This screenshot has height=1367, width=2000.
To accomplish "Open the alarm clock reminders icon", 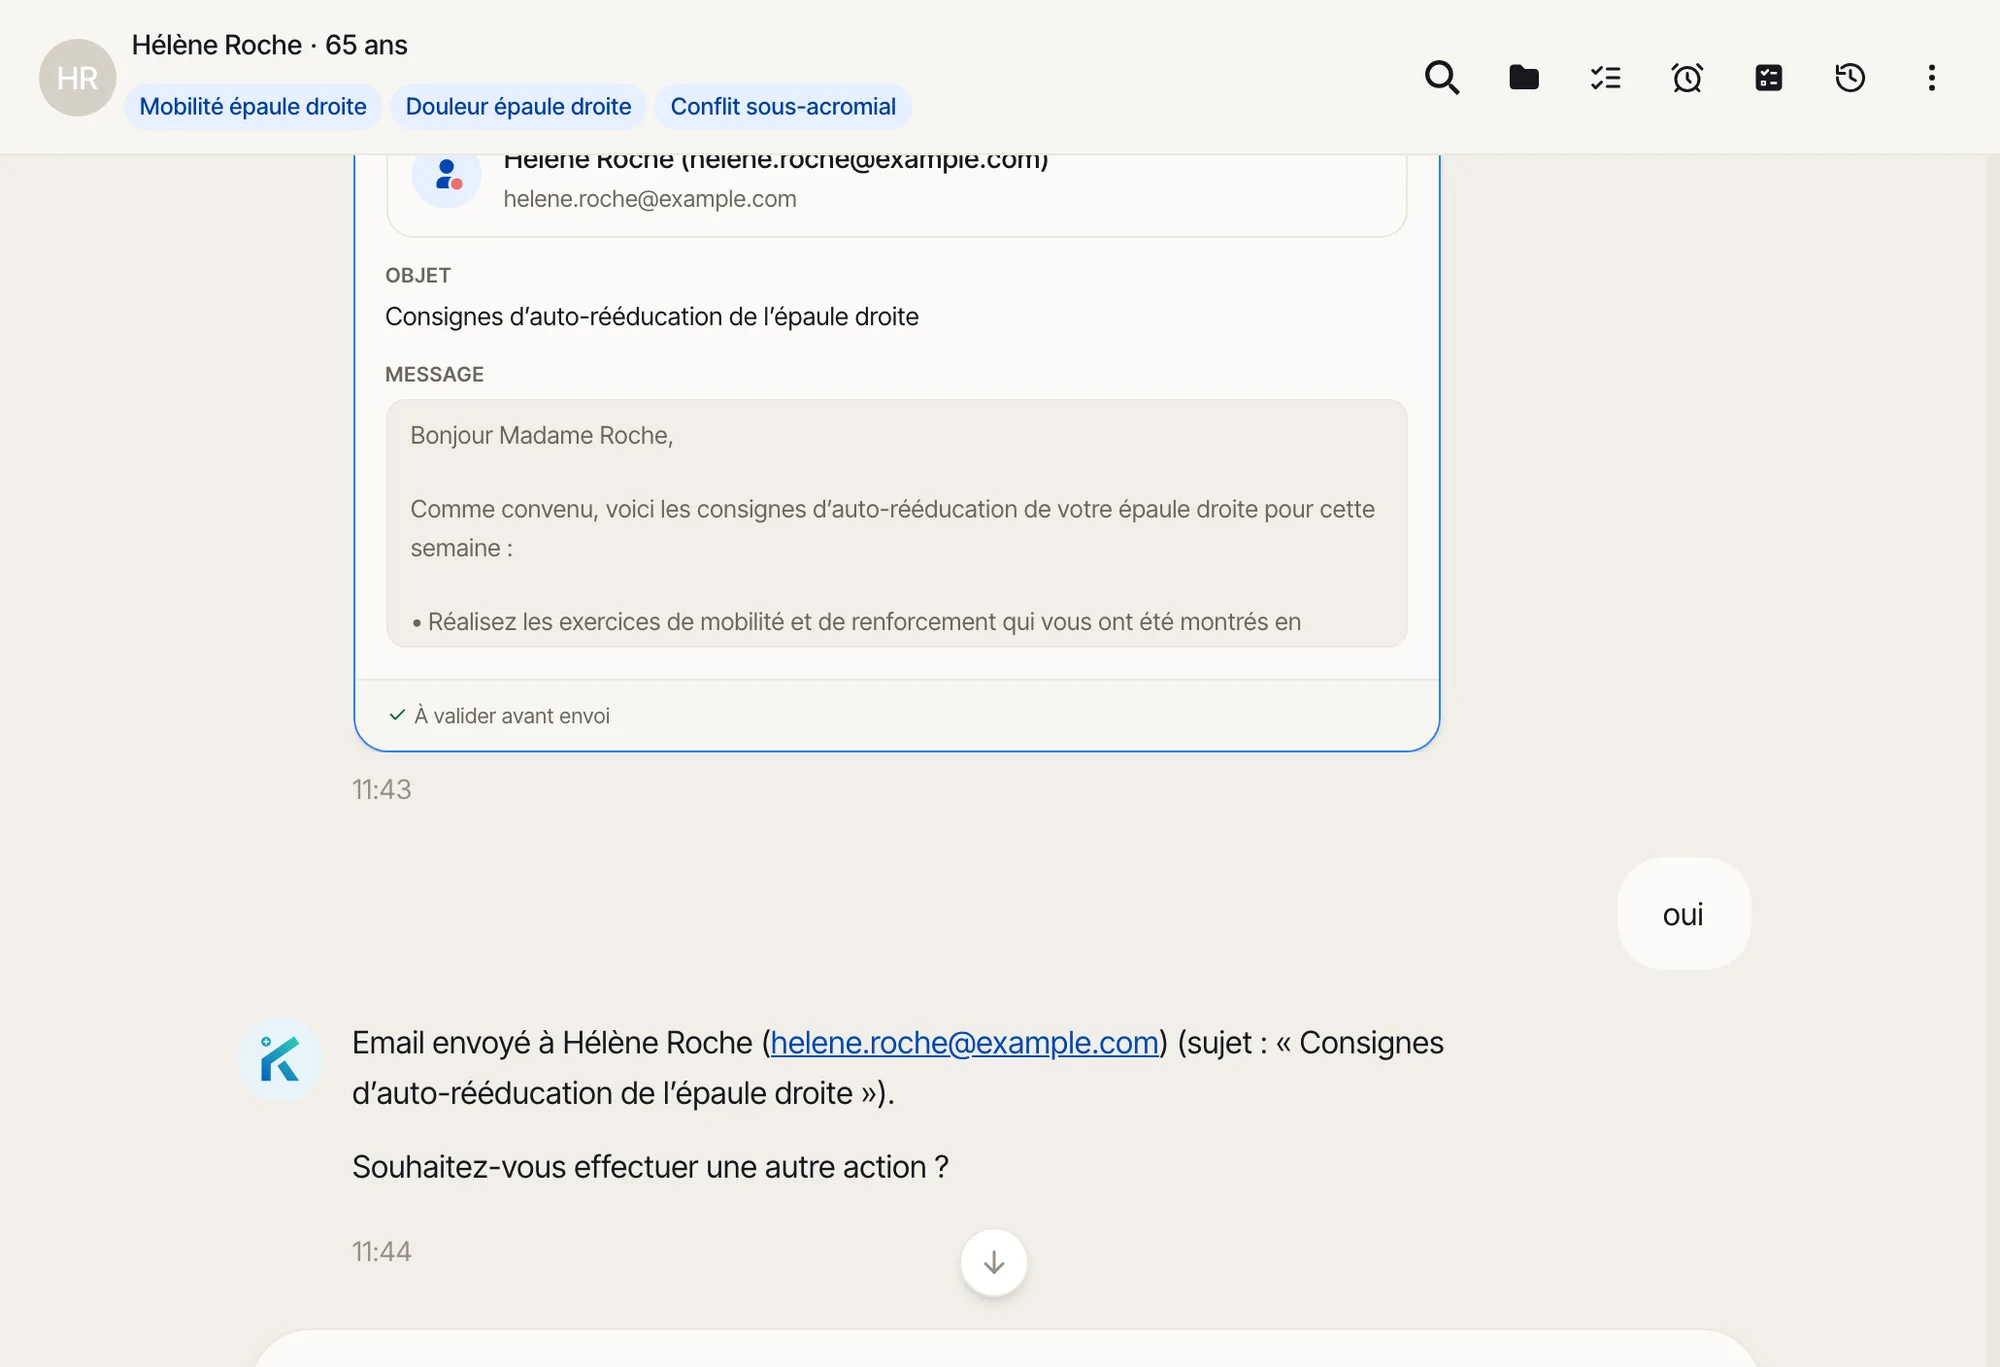I will (1687, 77).
